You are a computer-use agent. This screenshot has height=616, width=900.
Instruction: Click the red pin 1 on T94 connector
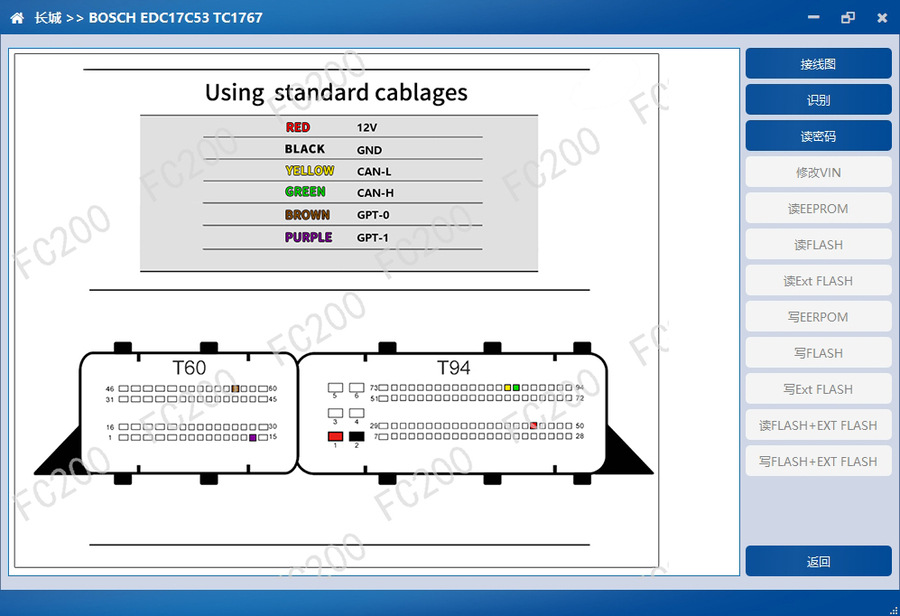coord(335,436)
